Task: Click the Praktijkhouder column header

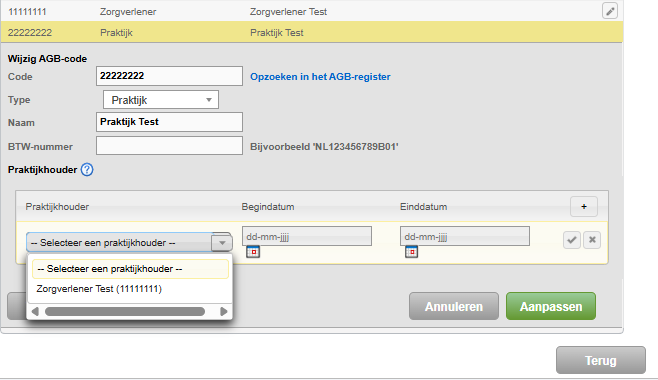Action: [x=57, y=207]
